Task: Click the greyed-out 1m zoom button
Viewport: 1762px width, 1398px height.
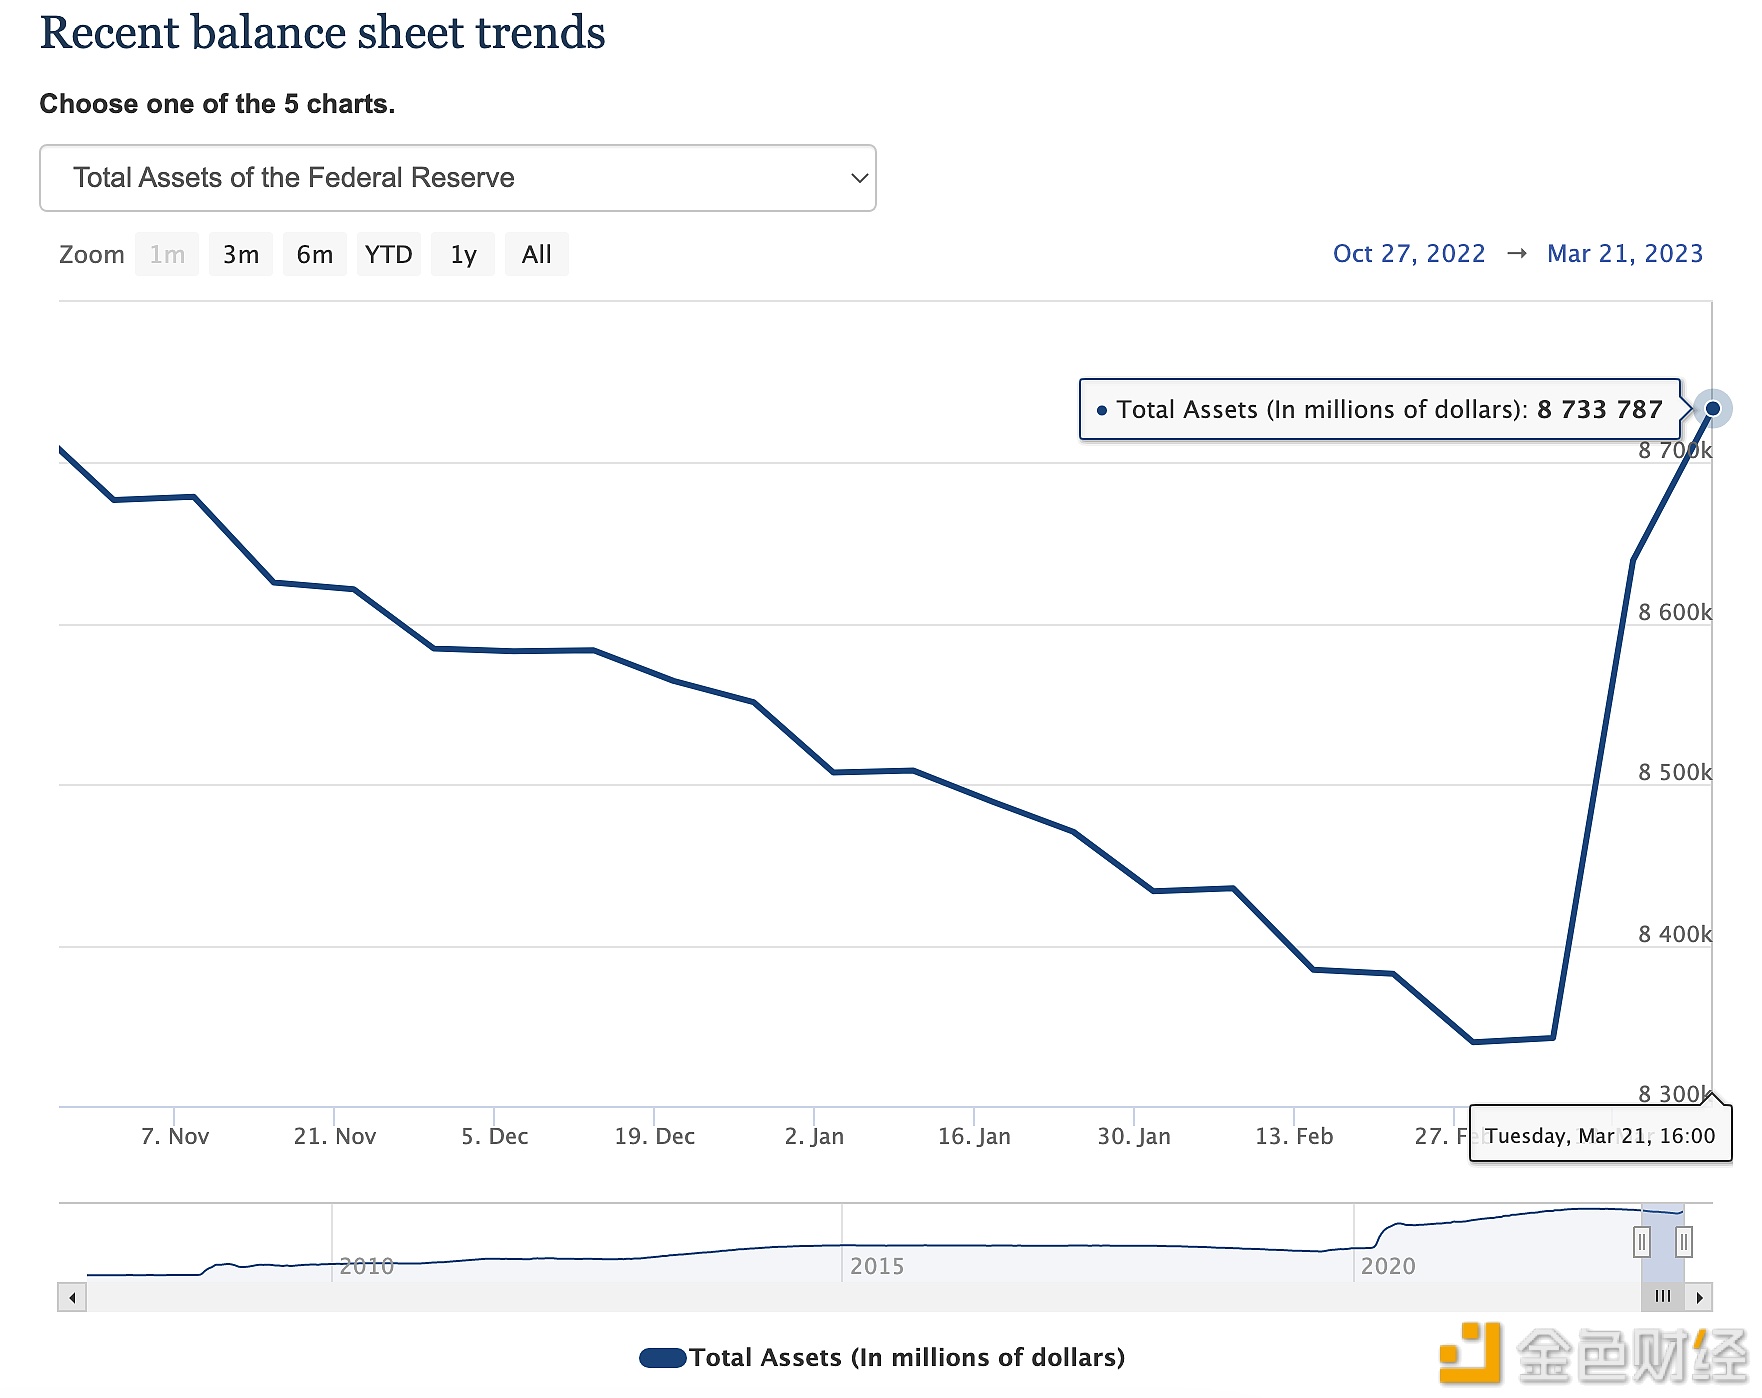Action: pos(167,255)
